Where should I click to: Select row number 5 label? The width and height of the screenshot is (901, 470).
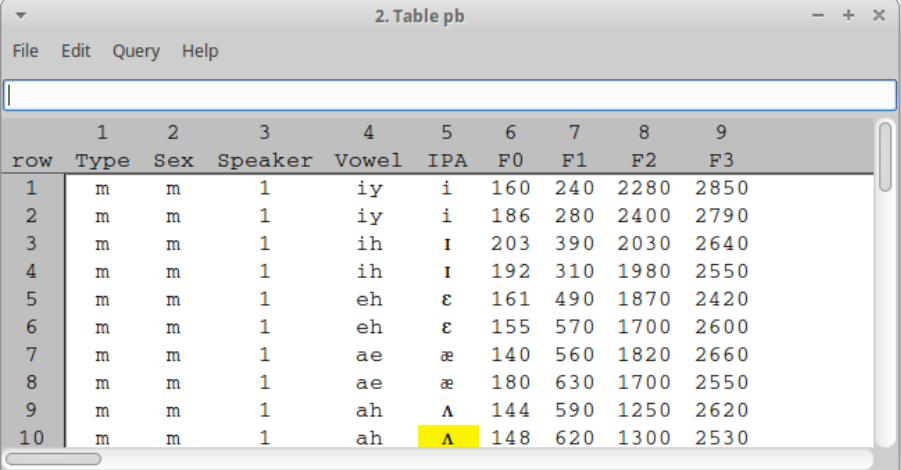coord(32,299)
